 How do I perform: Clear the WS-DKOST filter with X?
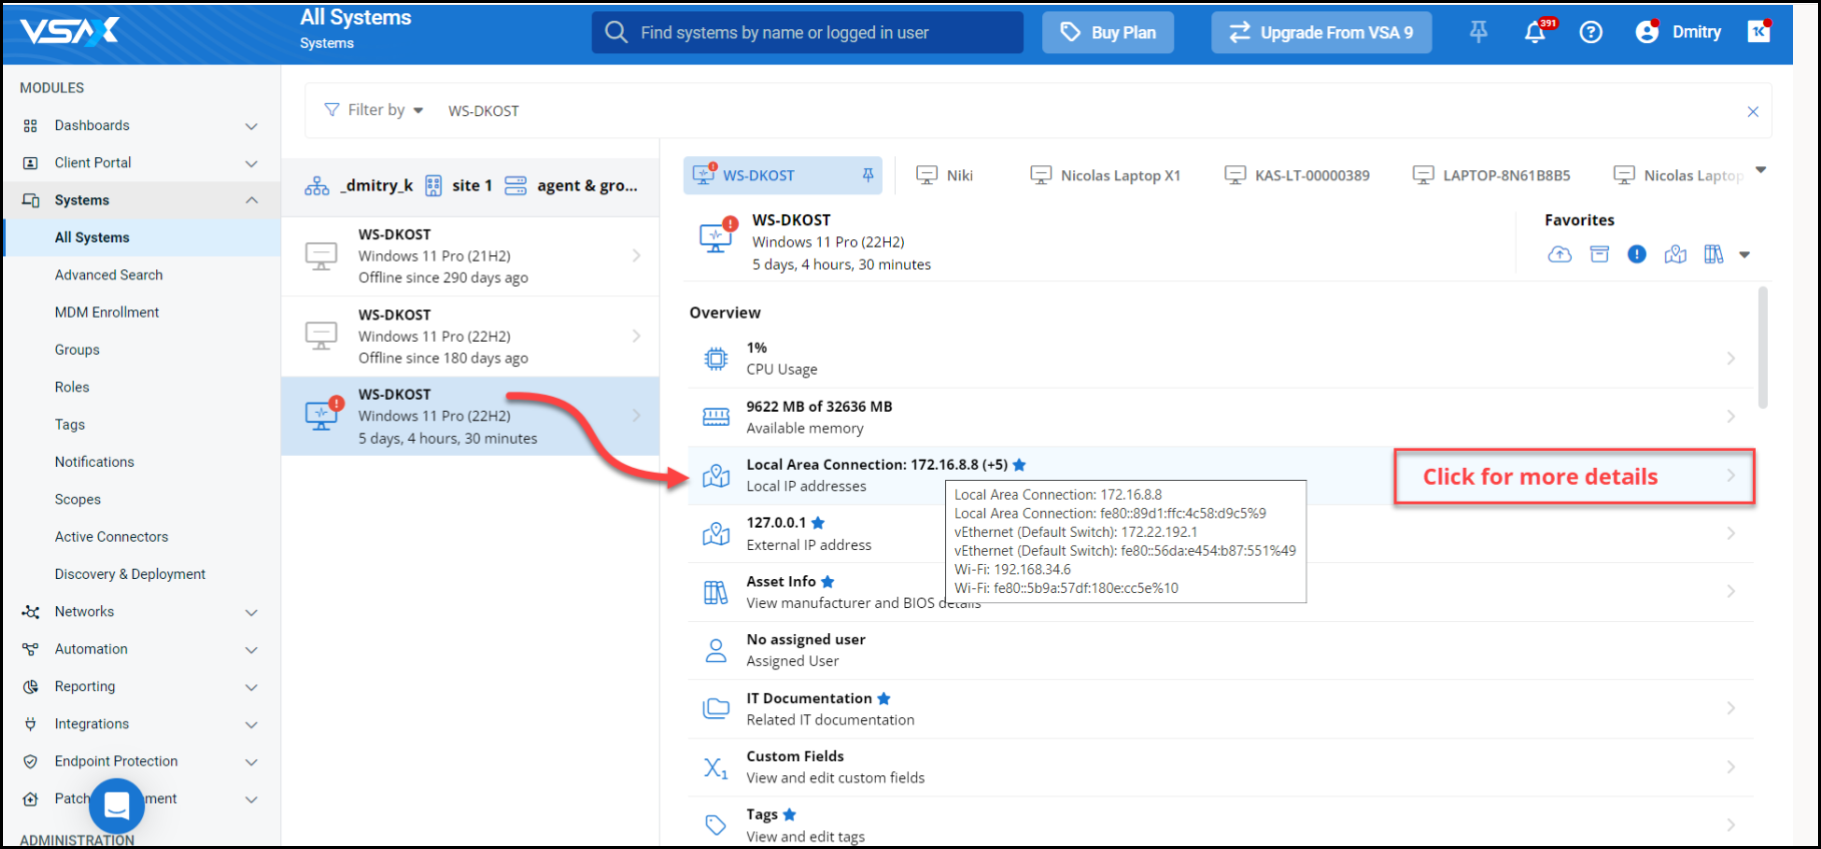click(x=1752, y=112)
